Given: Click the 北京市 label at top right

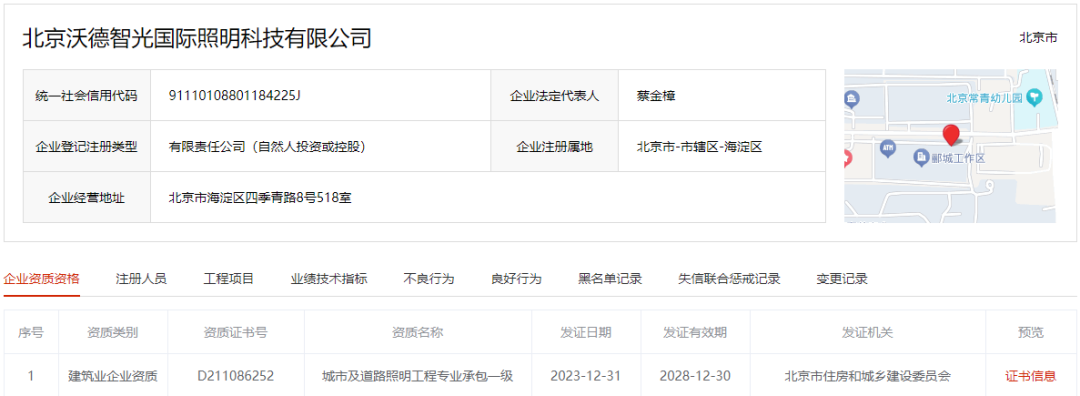Looking at the screenshot, I should tap(1038, 38).
